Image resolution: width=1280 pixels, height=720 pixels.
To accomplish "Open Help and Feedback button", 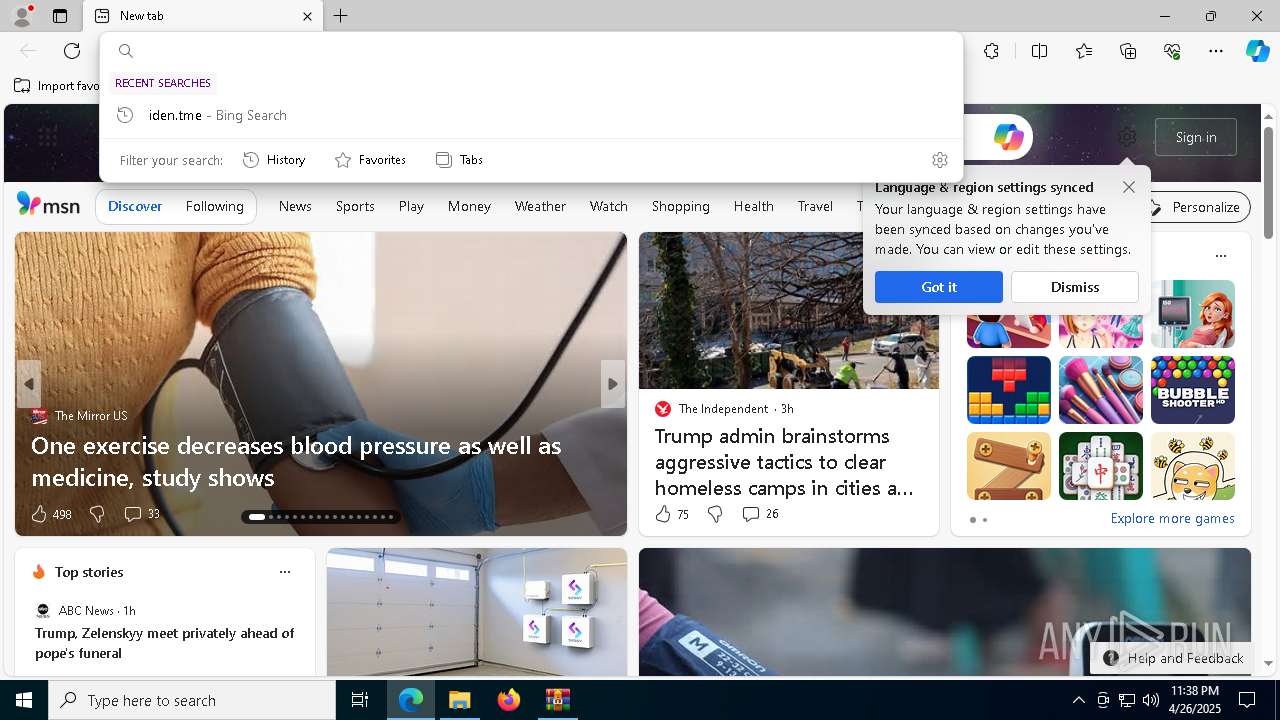I will [x=1172, y=658].
